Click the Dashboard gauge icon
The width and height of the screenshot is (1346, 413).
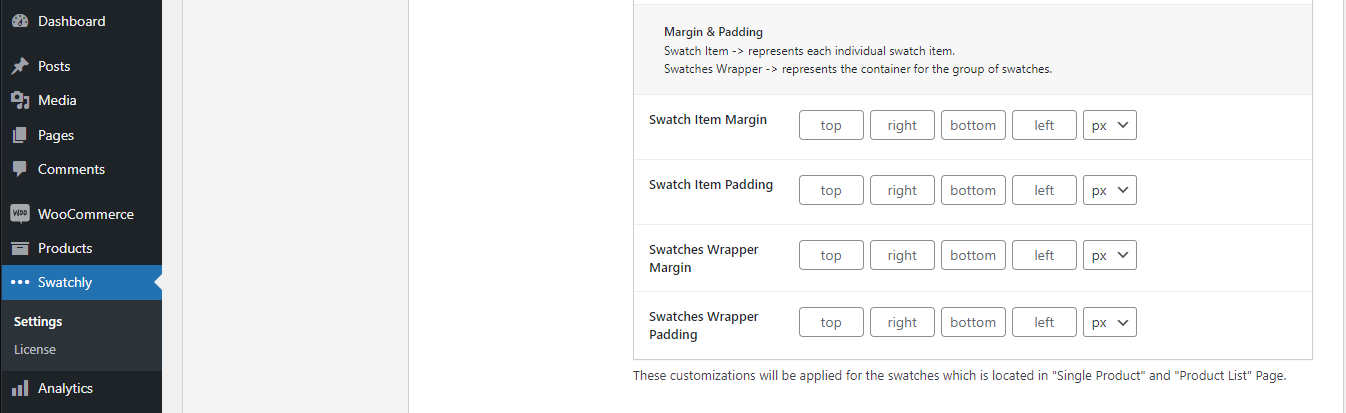[19, 21]
